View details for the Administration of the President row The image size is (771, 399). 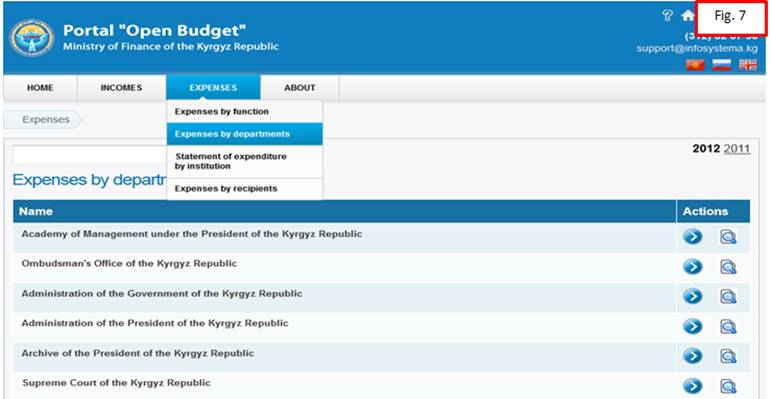coord(728,327)
